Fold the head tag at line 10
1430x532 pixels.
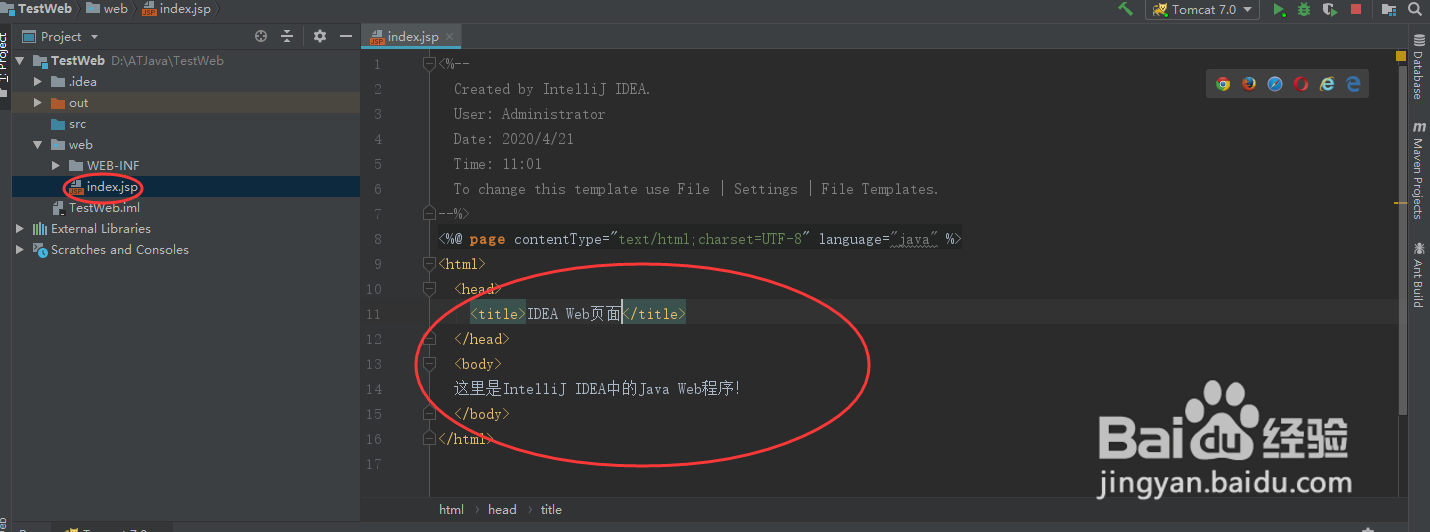[429, 289]
